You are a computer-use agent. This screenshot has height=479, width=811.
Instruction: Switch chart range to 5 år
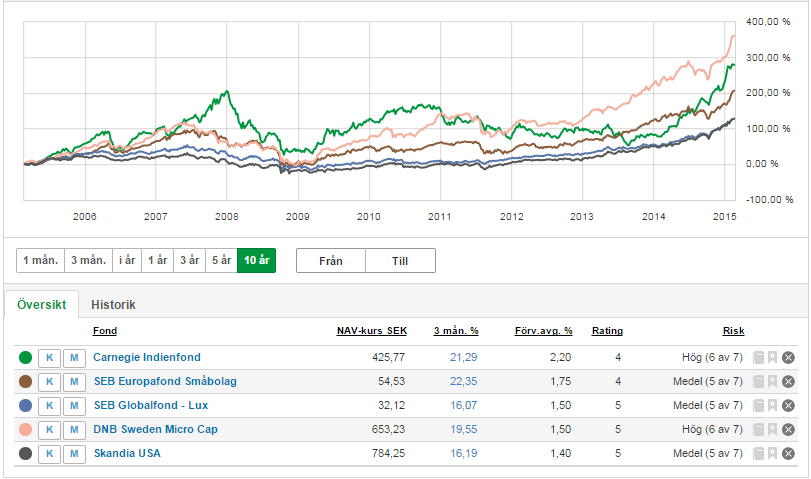pyautogui.click(x=219, y=260)
